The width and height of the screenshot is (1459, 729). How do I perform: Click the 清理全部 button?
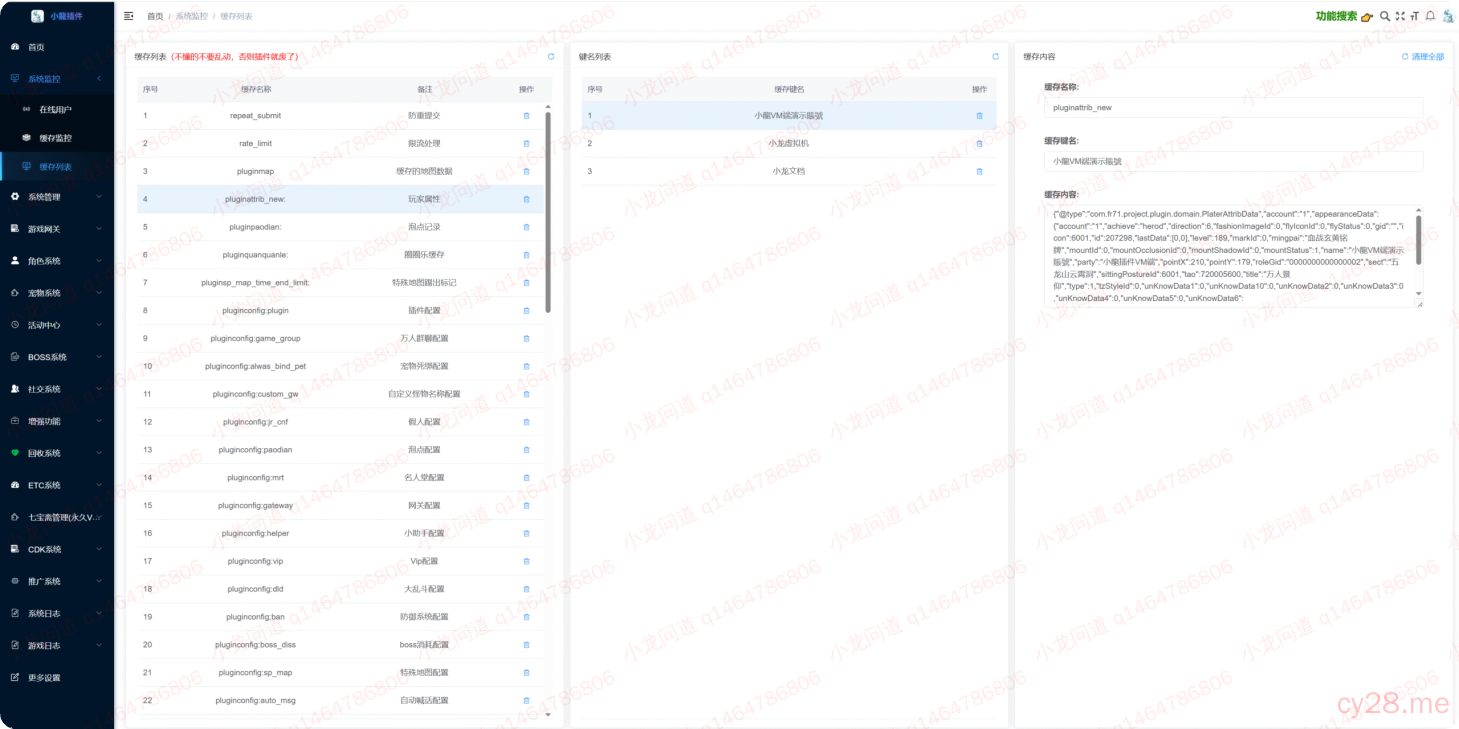1423,57
